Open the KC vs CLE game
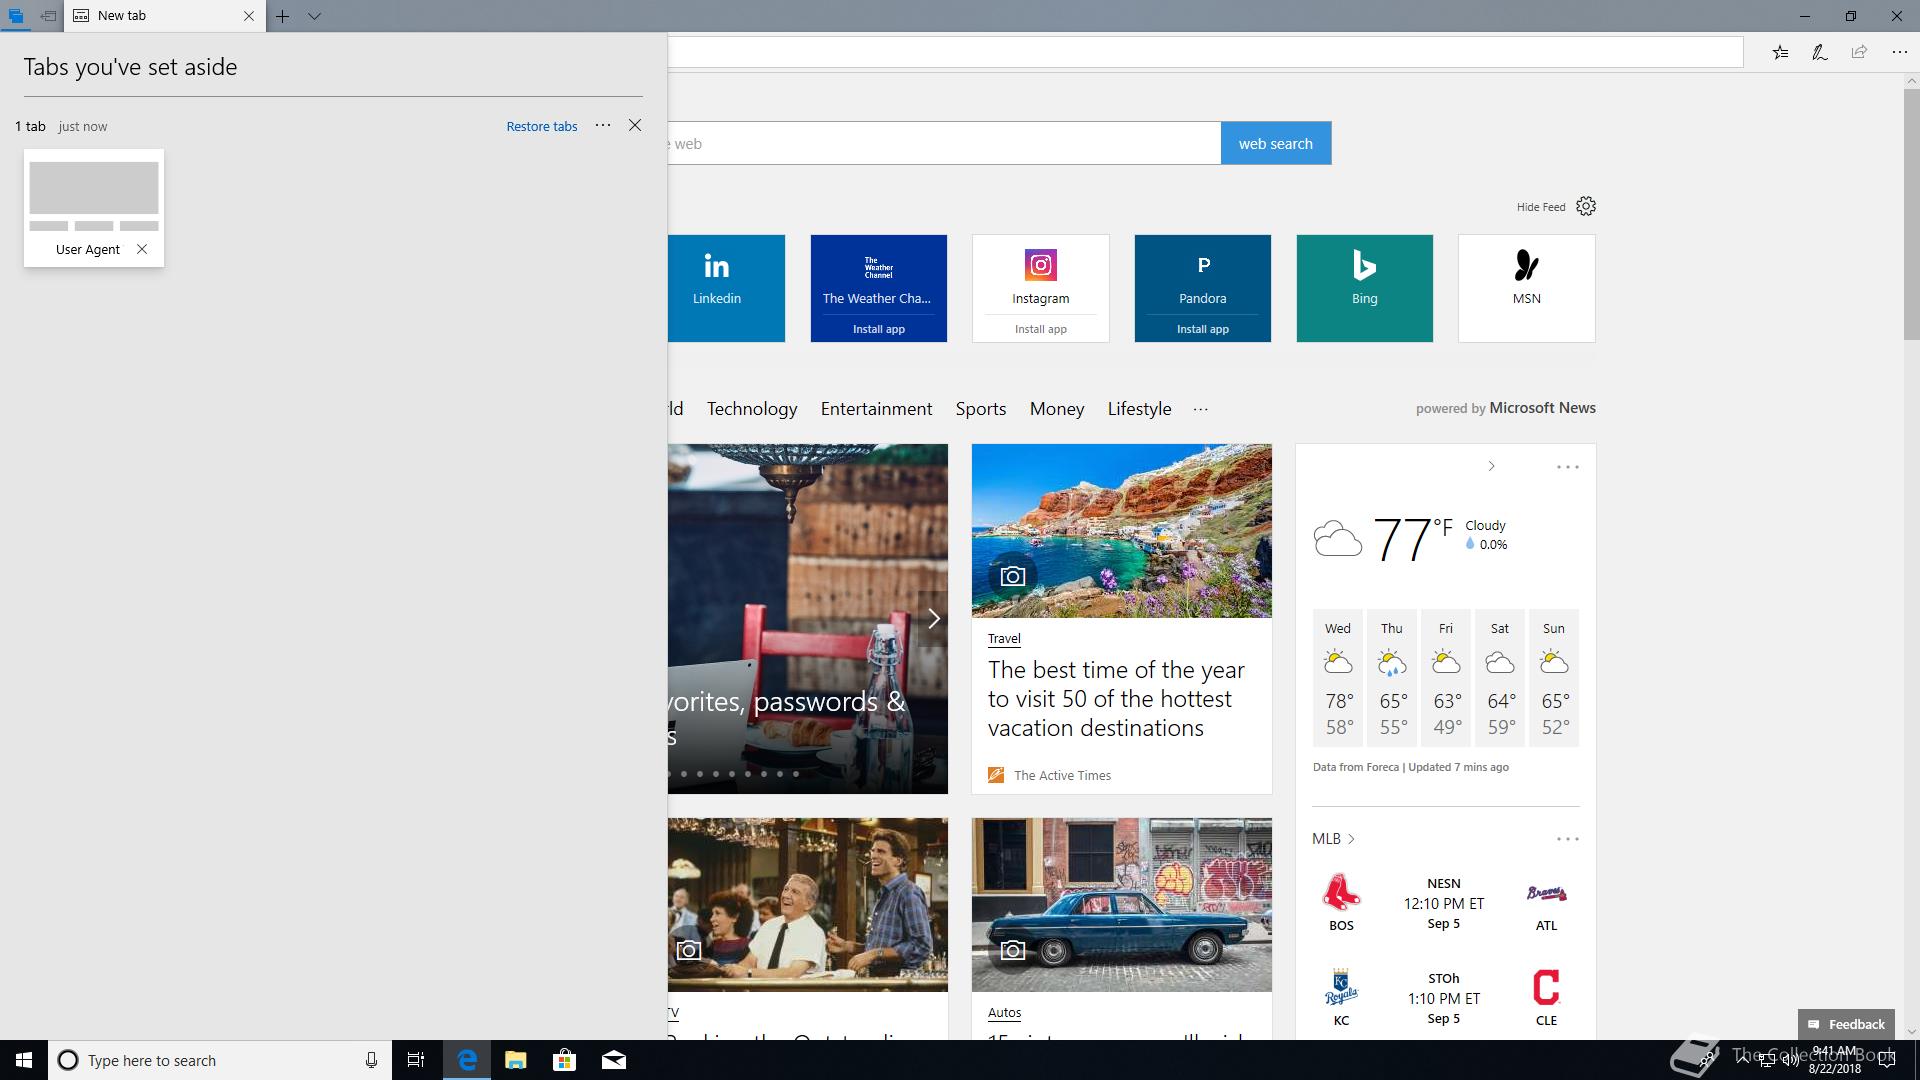The image size is (1920, 1080). (x=1445, y=998)
